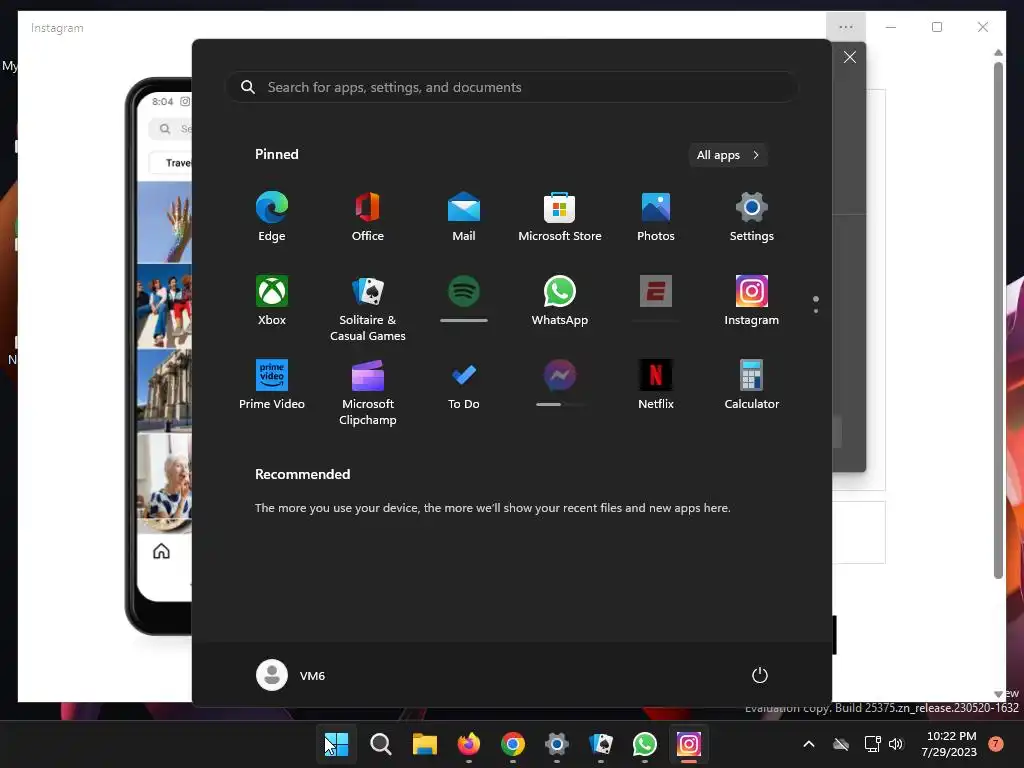Click the hand photo thumbnail in Instagram mockup
This screenshot has height=768, width=1024.
[x=165, y=222]
